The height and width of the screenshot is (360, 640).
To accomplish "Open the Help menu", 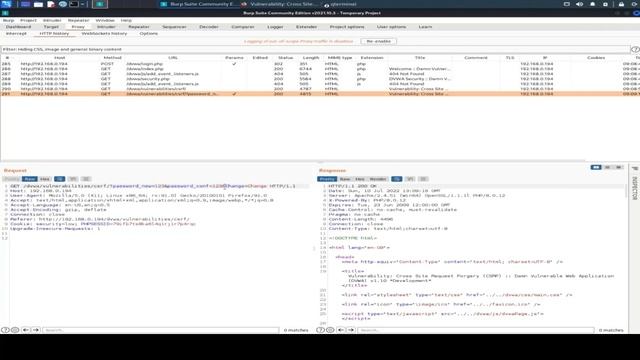I will point(126,20).
